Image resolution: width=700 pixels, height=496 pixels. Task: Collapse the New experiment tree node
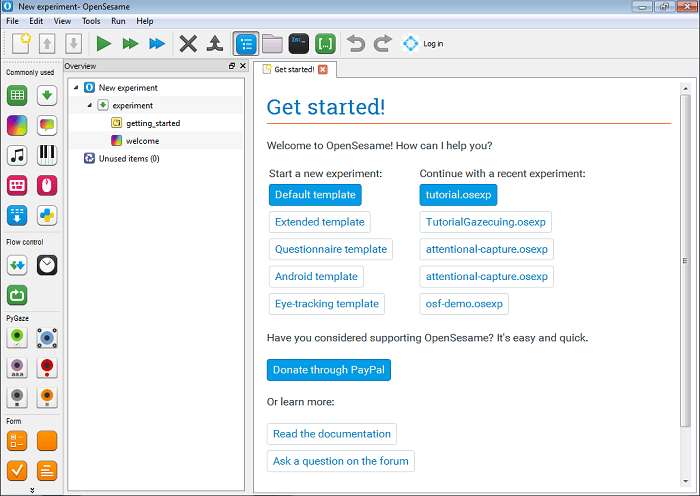click(76, 88)
